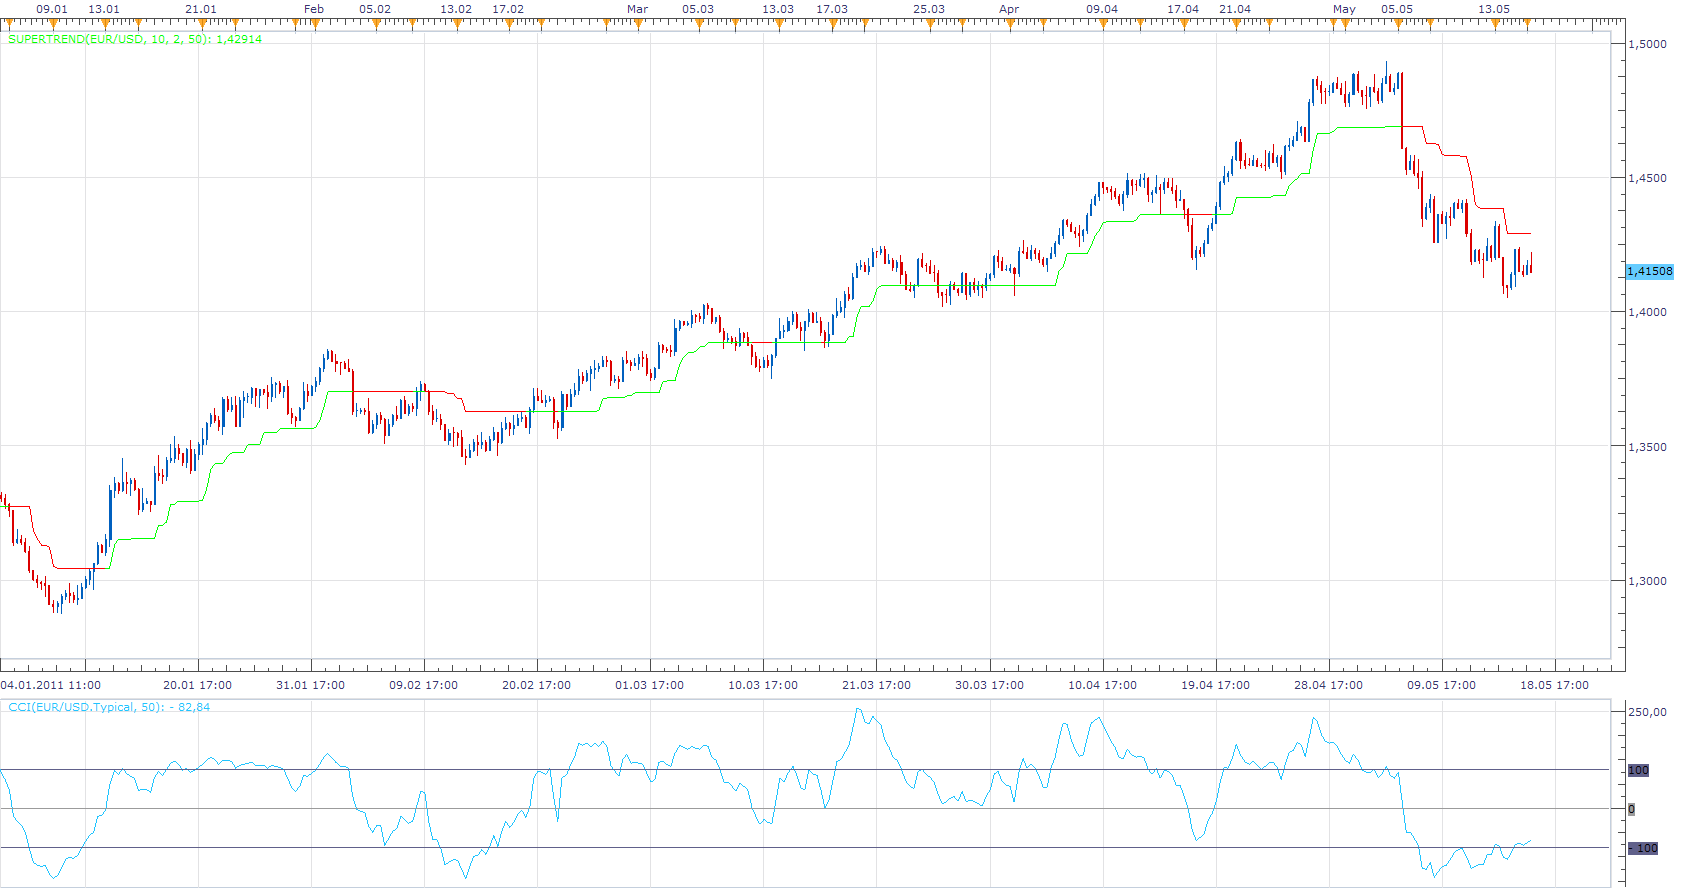The width and height of the screenshot is (1682, 888).
Task: Select the bottom time label 30.03 17:00
Action: (x=990, y=685)
